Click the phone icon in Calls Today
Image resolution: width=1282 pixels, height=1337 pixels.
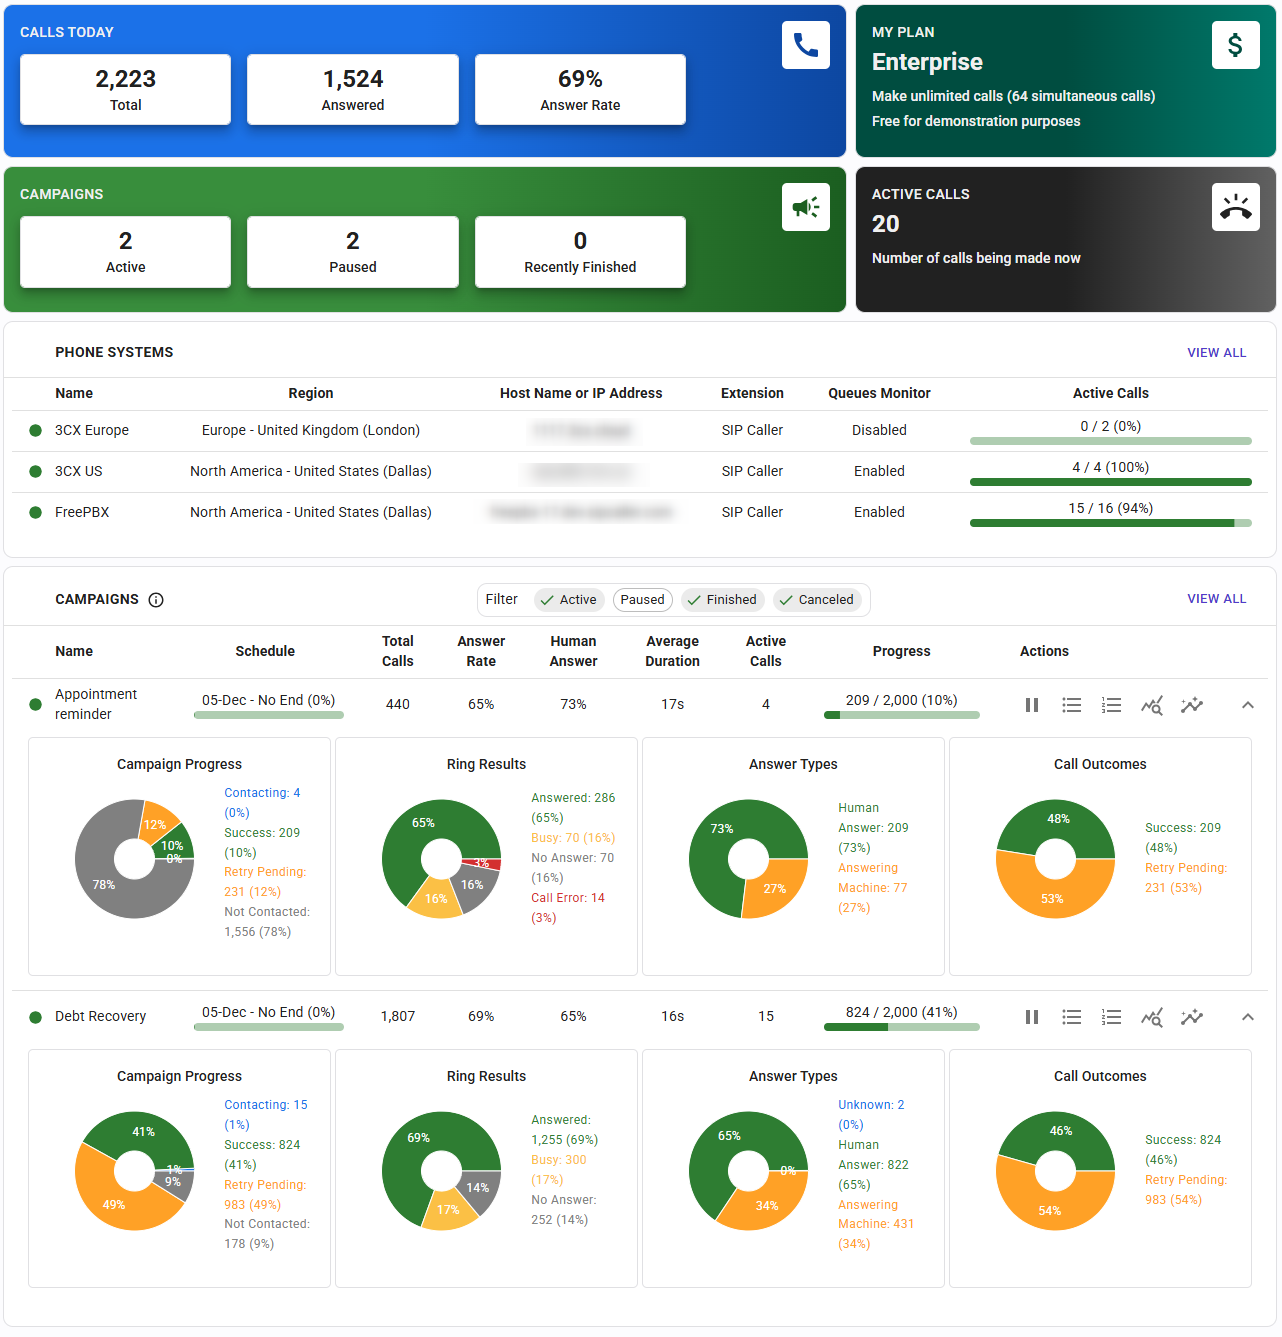click(x=805, y=45)
